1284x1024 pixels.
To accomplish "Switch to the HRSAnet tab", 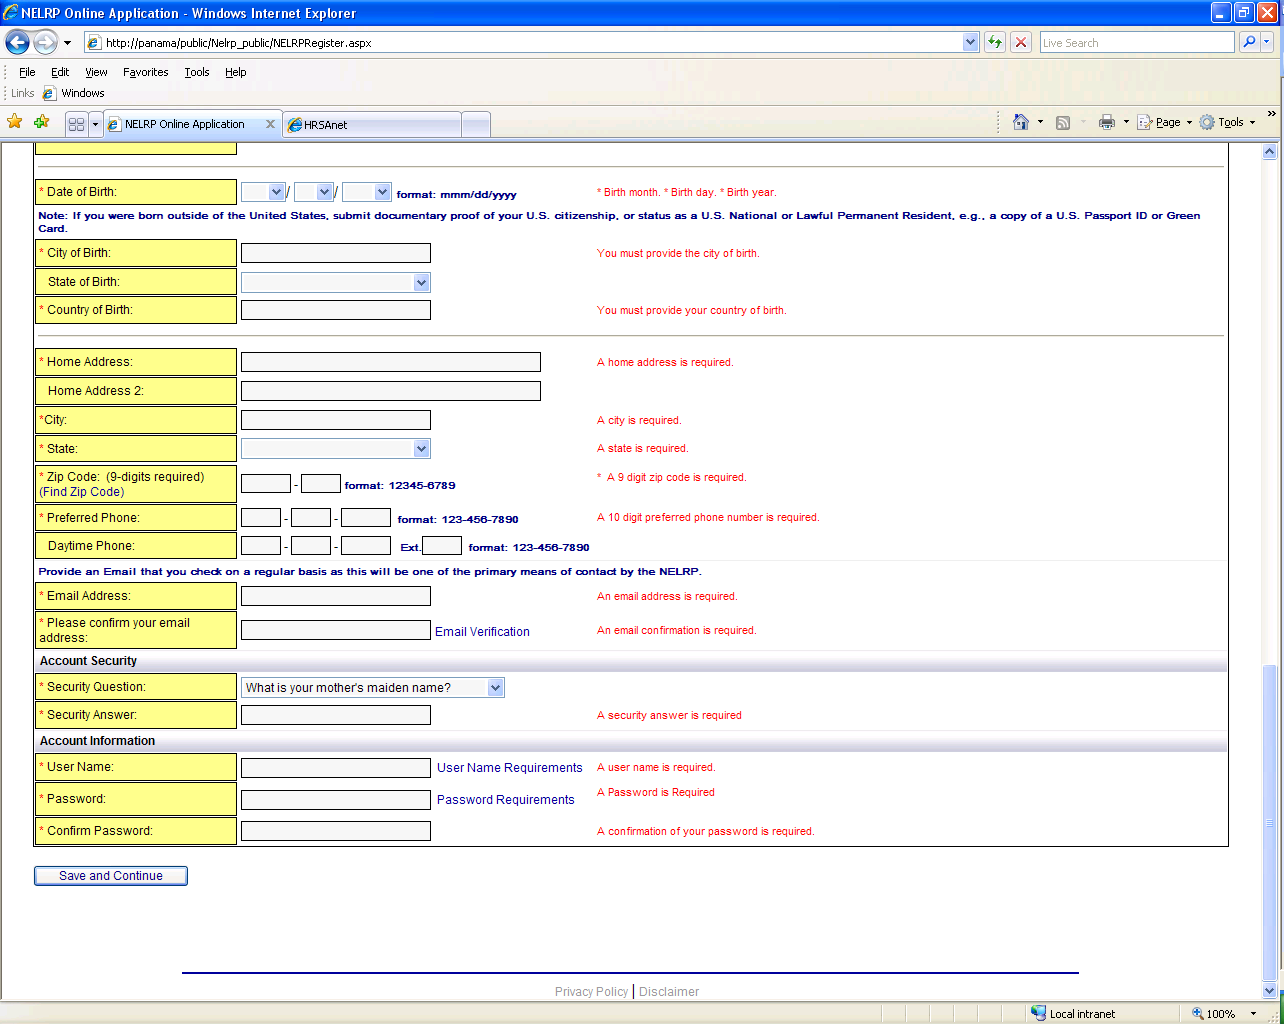I will [x=370, y=125].
